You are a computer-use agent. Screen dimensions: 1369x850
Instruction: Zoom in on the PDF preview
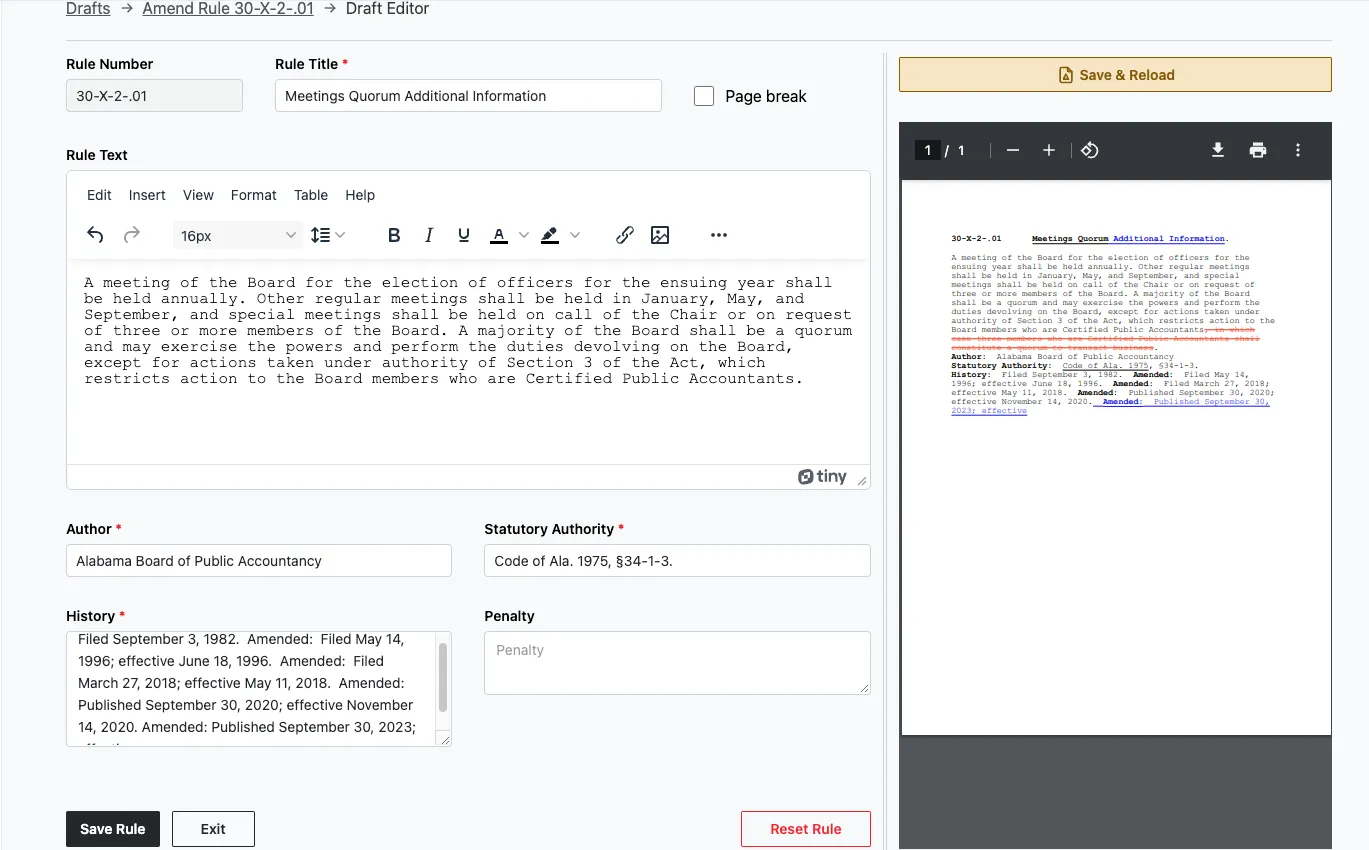1049,150
